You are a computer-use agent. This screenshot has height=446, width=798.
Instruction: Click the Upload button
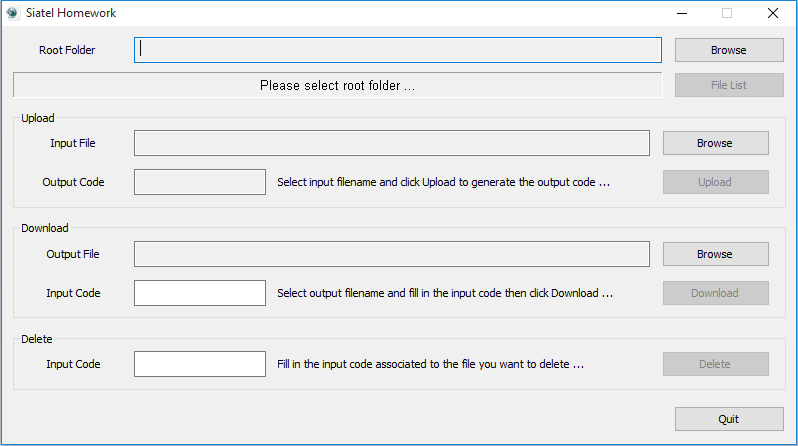click(715, 182)
